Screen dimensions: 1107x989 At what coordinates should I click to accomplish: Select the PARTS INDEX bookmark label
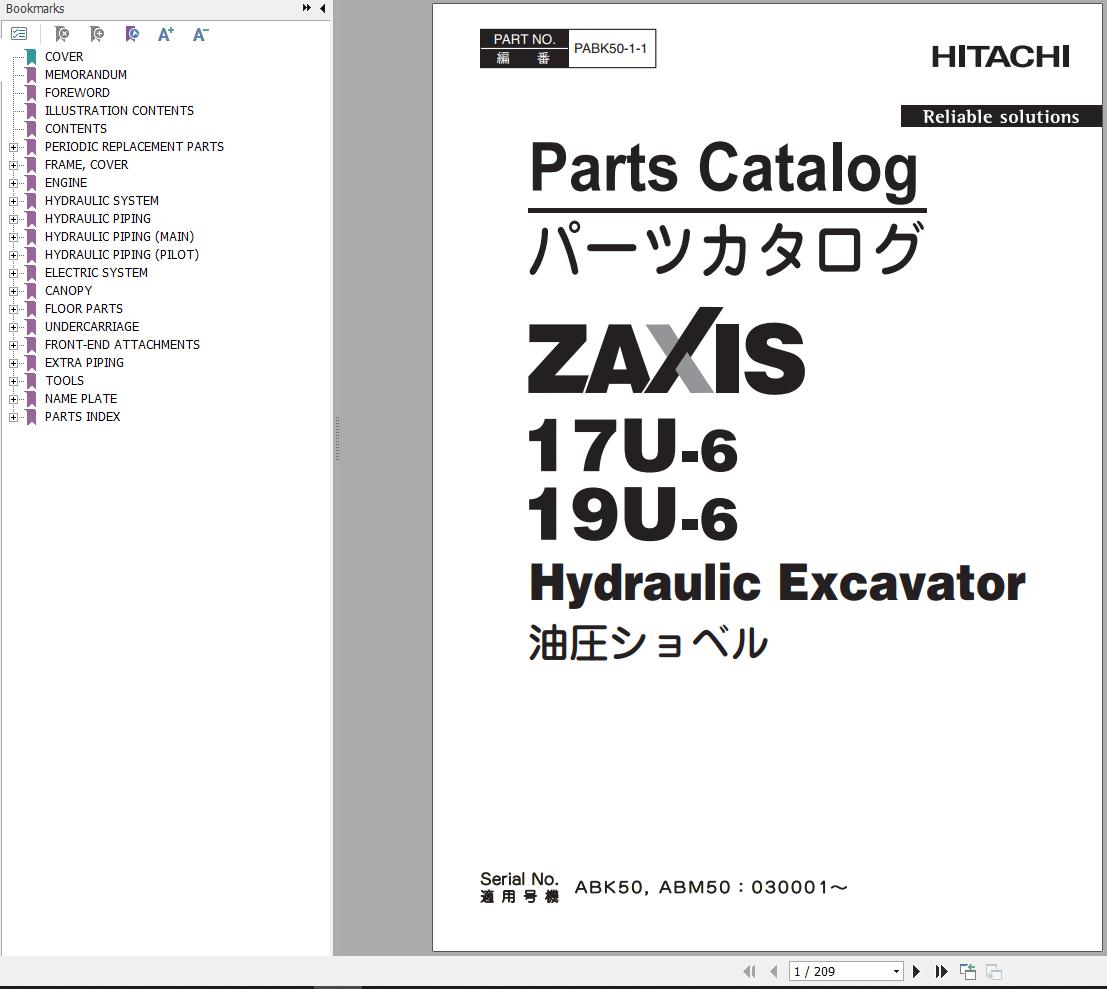click(x=82, y=416)
